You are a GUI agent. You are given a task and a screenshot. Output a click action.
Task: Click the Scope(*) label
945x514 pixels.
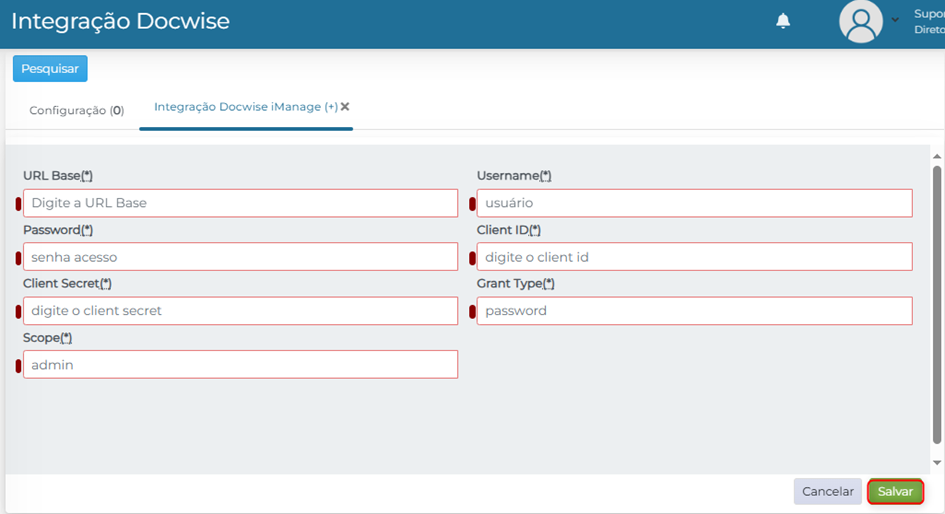click(48, 338)
